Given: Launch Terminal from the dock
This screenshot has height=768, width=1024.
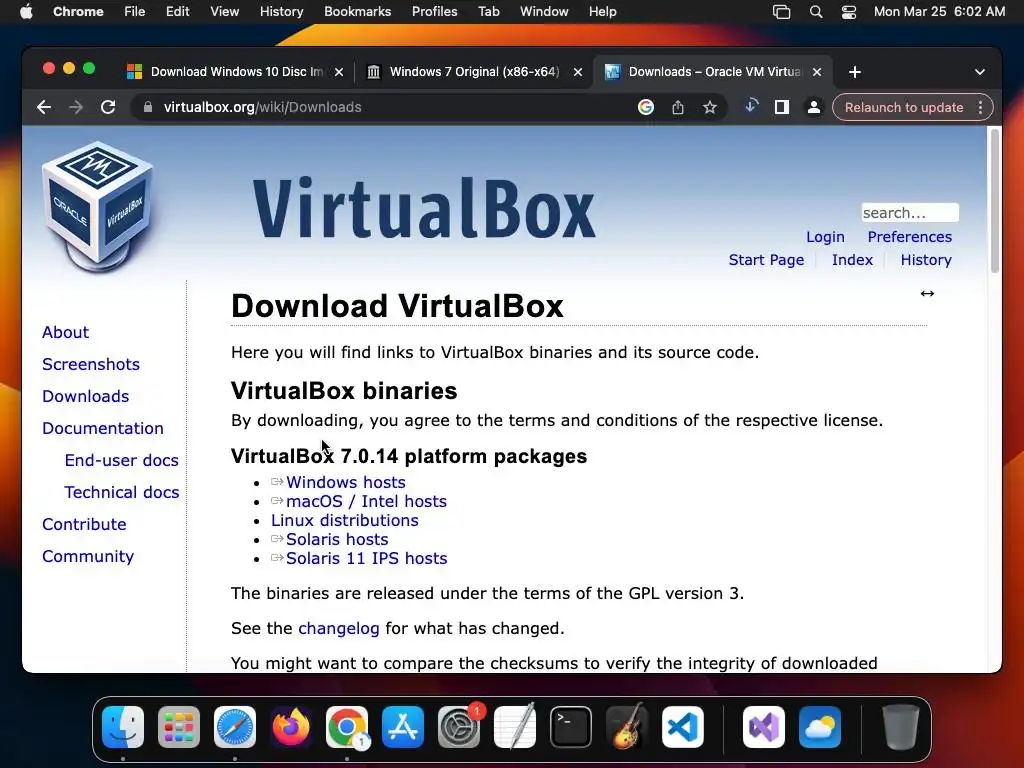Looking at the screenshot, I should click(x=571, y=727).
